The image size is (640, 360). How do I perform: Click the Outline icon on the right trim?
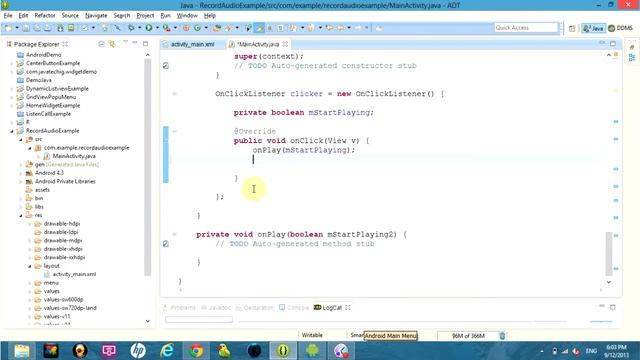click(632, 58)
